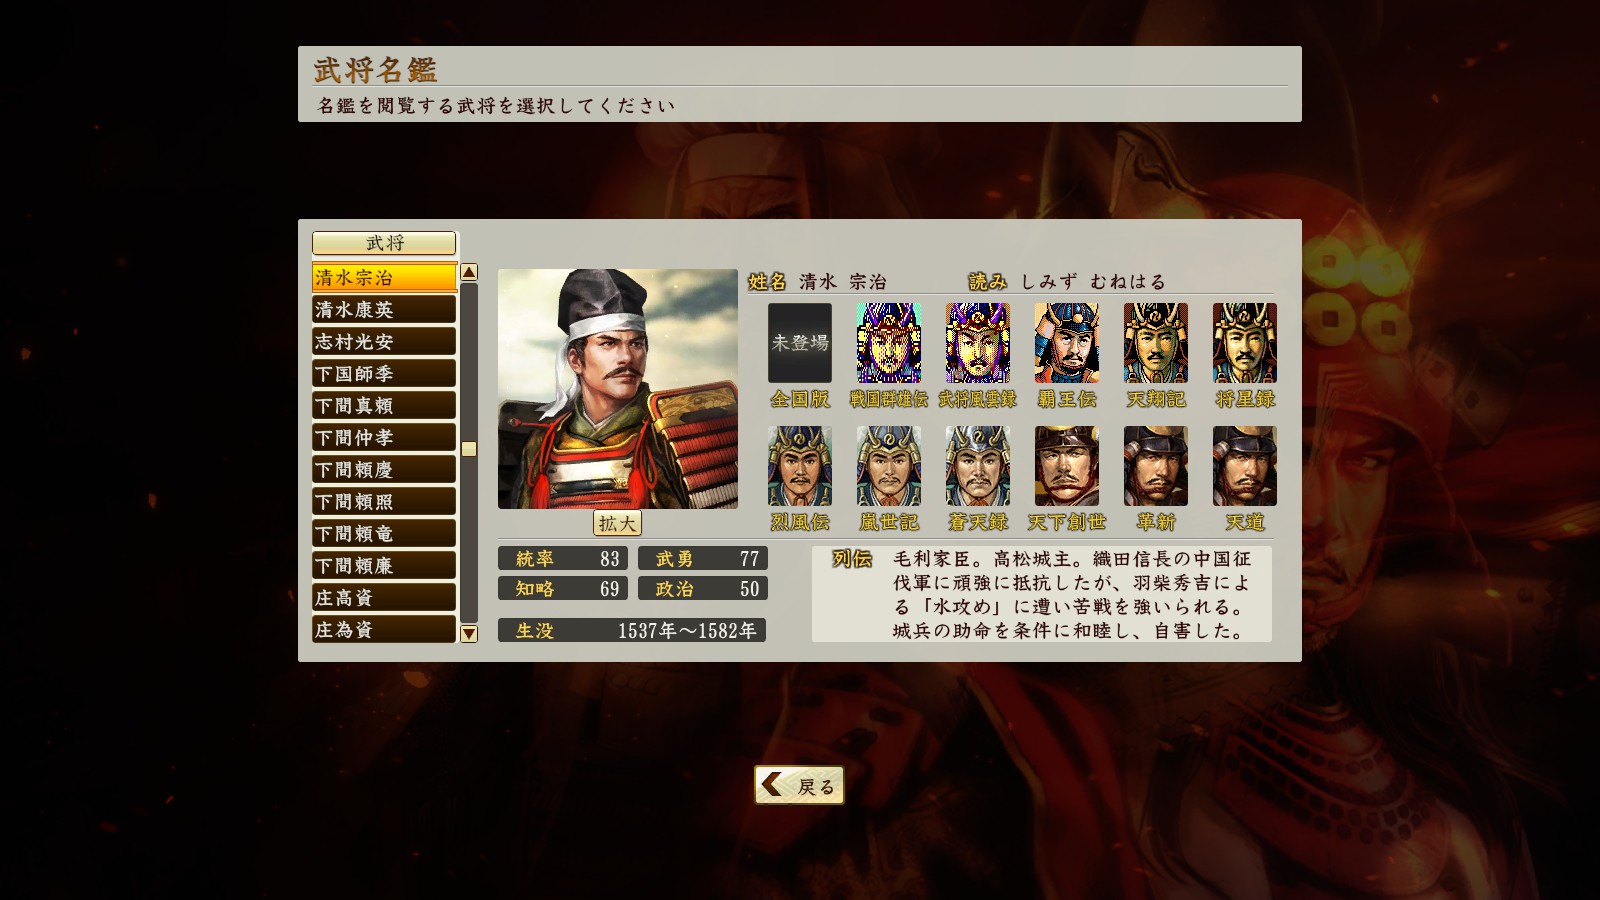This screenshot has width=1600, height=900.
Task: Select the 武将風雲録 portrait icon
Action: 978,343
